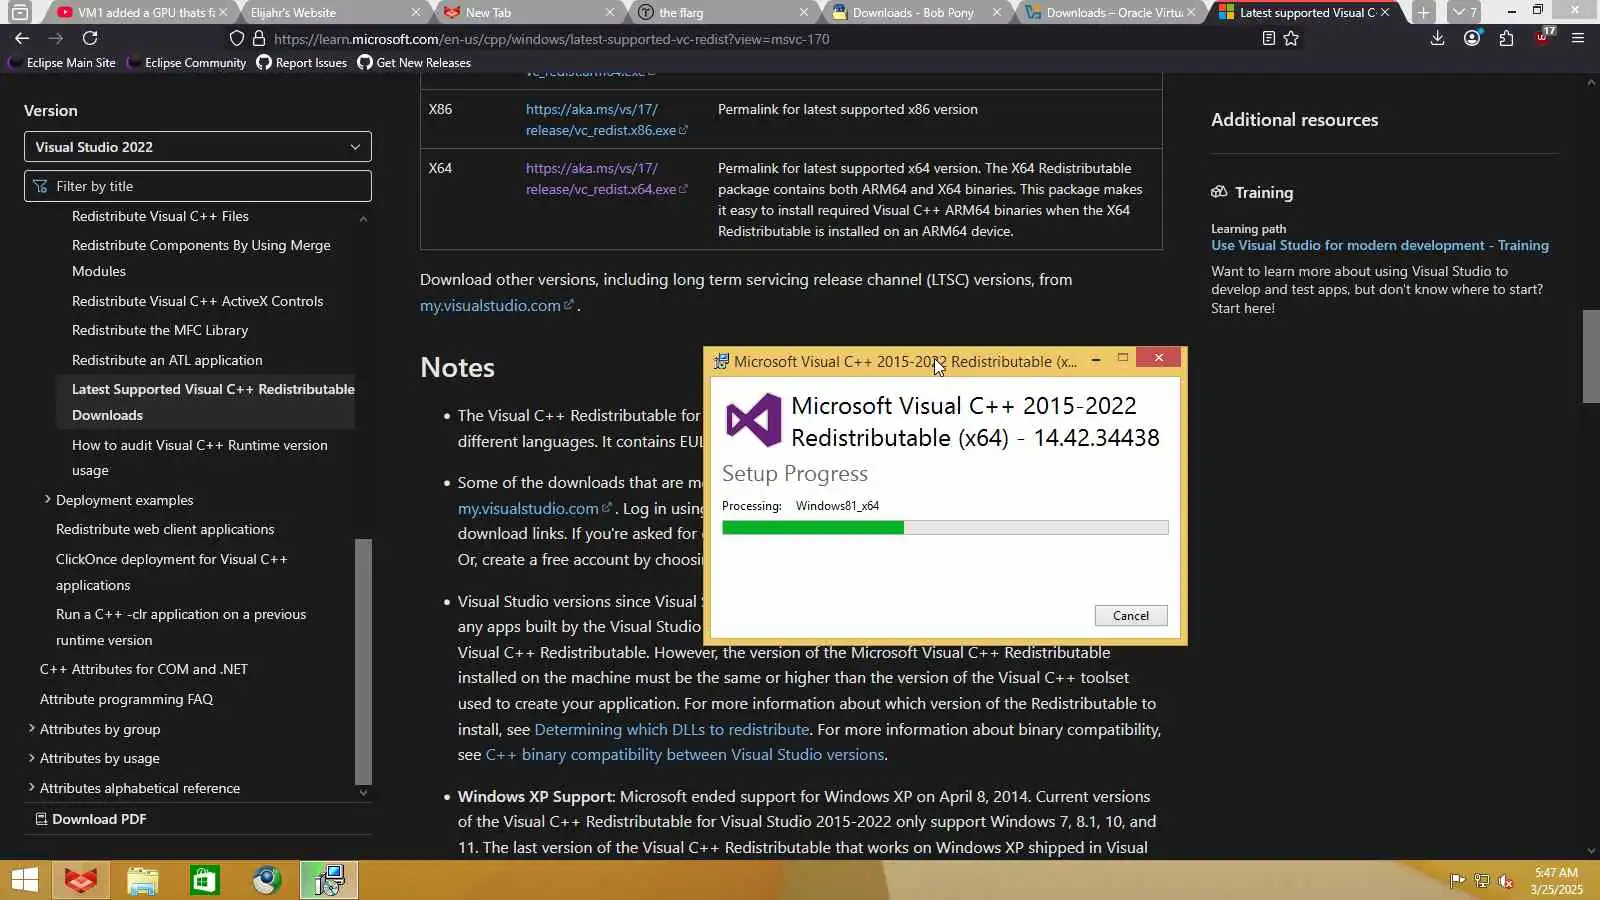This screenshot has width=1600, height=900.
Task: Click the muted volume tray icon
Action: pyautogui.click(x=1505, y=881)
